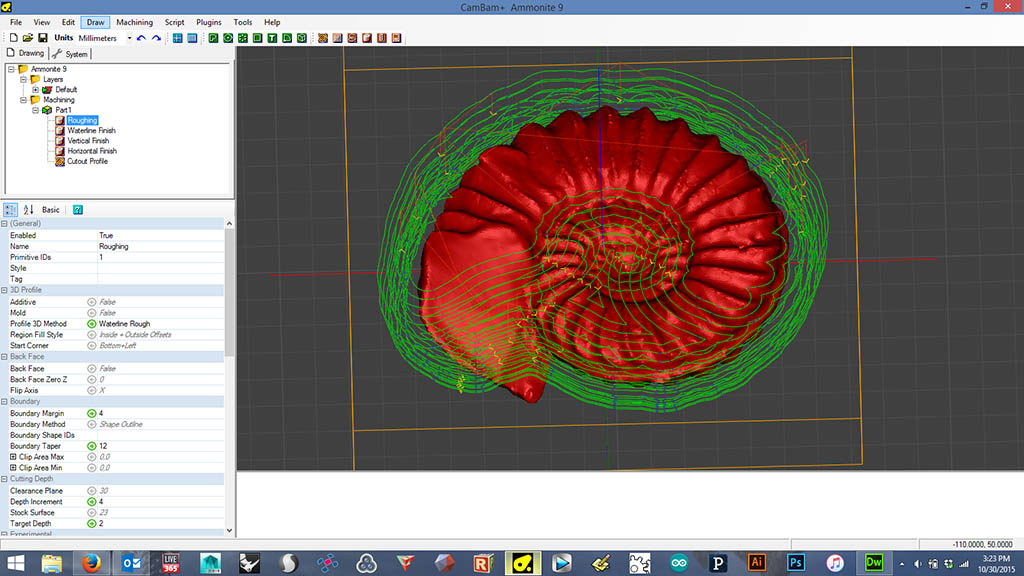The height and width of the screenshot is (576, 1024).
Task: Expand the Default layer tree node
Action: (35, 90)
